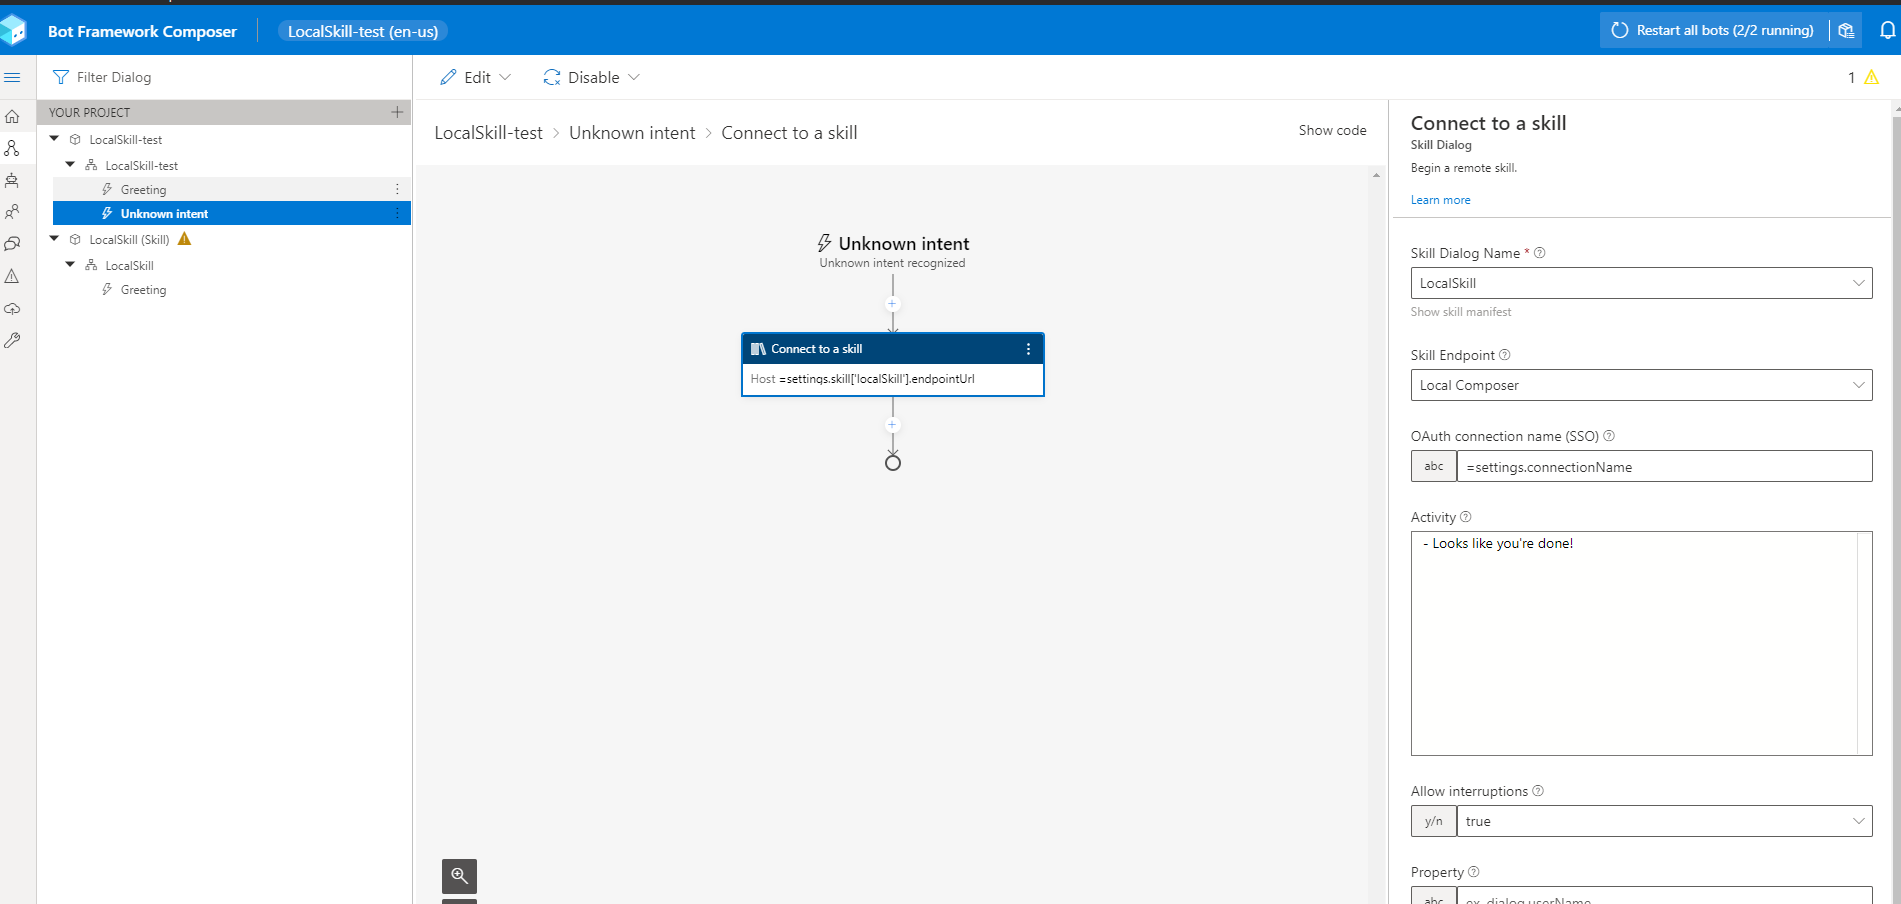Open the Skill Dialog Name dropdown
1901x904 pixels.
pyautogui.click(x=1860, y=283)
